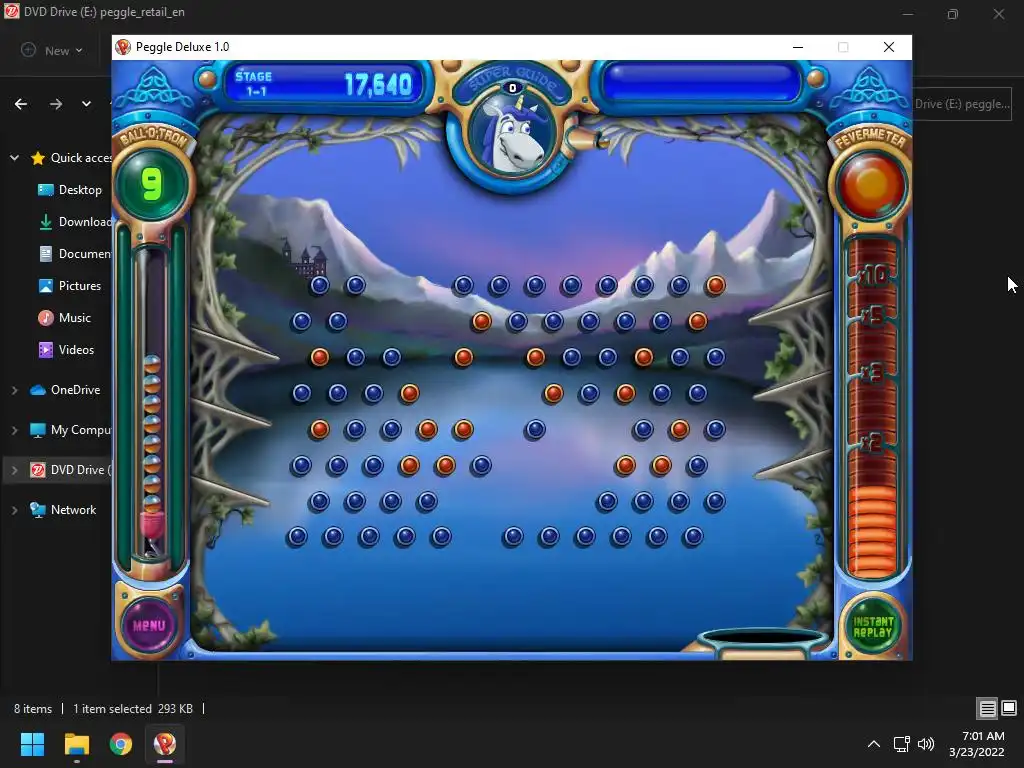The height and width of the screenshot is (768, 1024).
Task: Click the Music folder icon
Action: click(46, 318)
